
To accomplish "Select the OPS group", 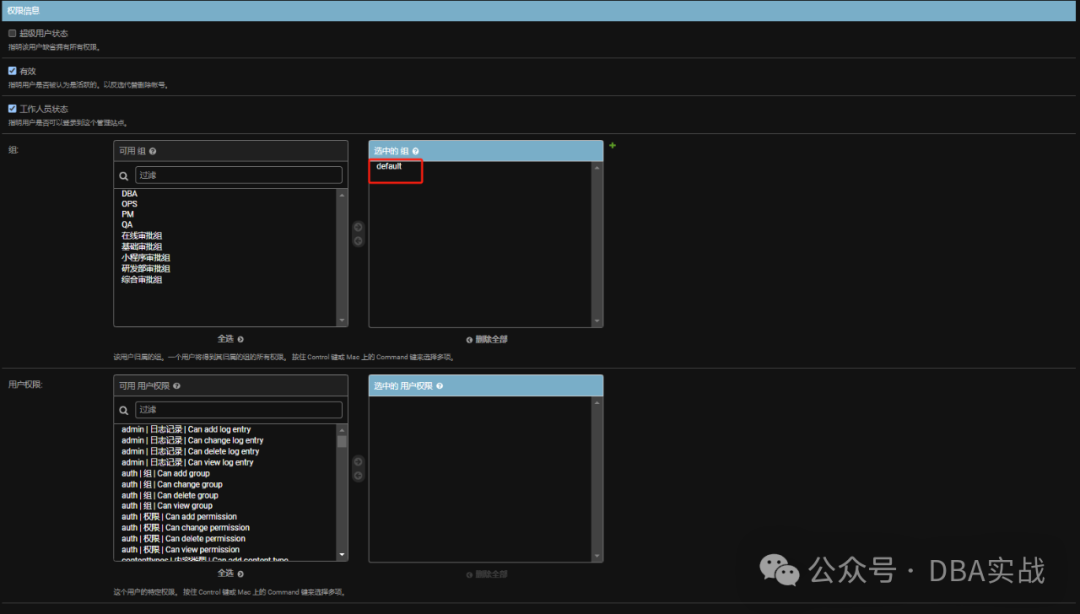I will point(129,204).
